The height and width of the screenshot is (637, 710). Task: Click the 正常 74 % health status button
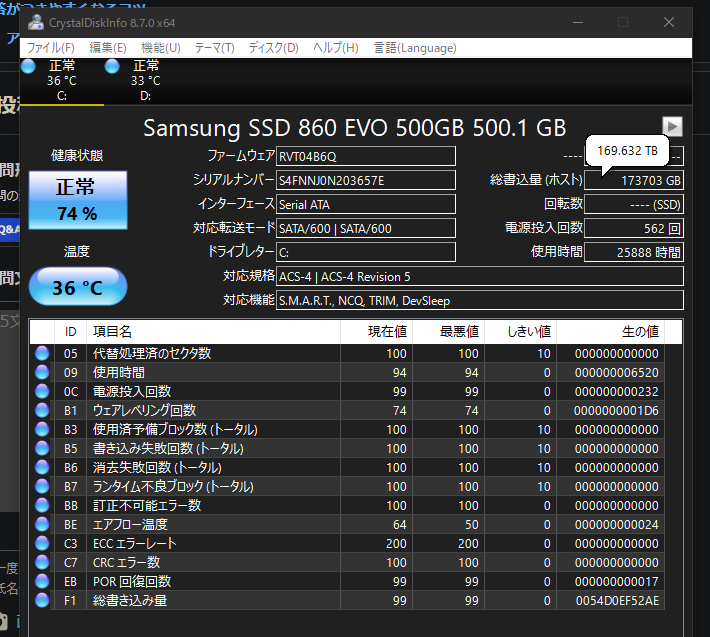78,200
